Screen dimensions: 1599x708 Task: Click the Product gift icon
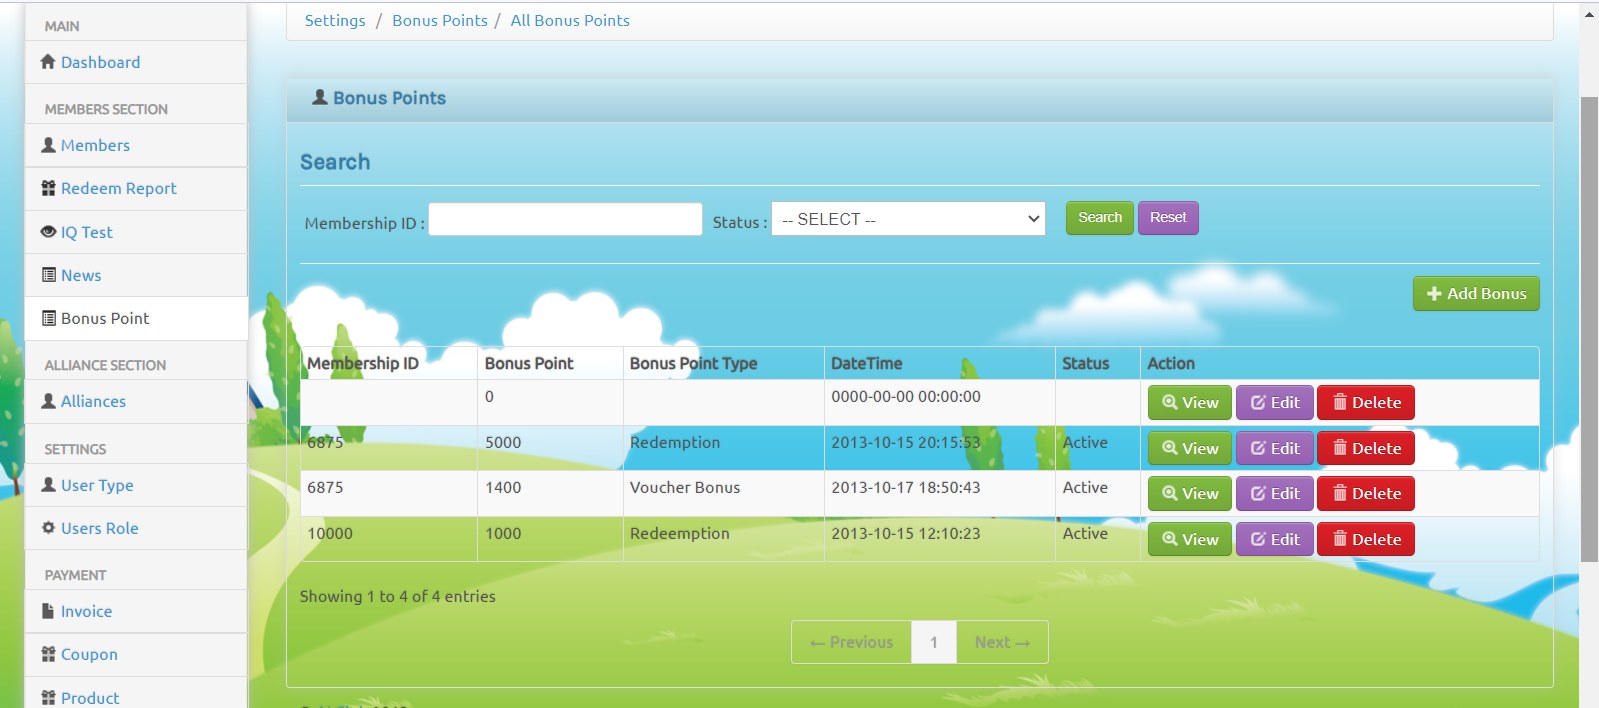[x=48, y=697]
